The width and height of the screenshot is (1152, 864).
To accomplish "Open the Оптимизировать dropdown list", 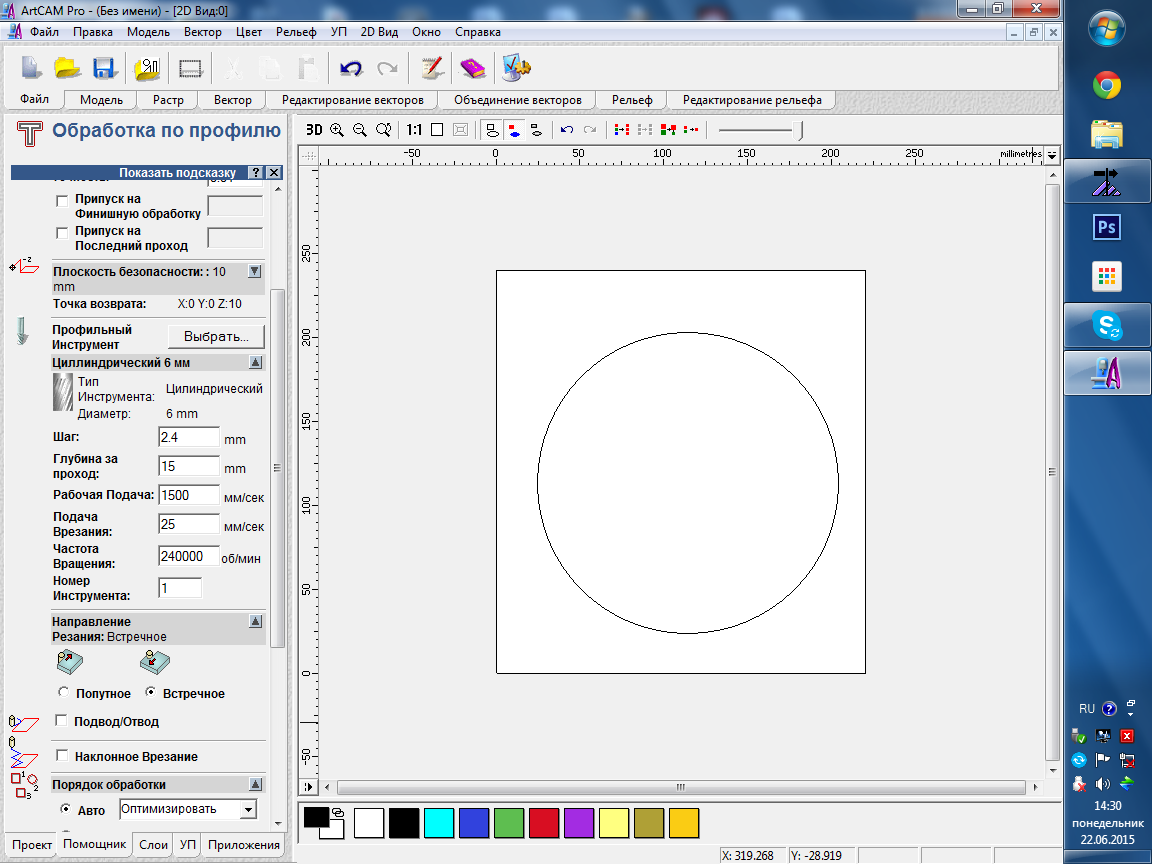I will coord(248,809).
